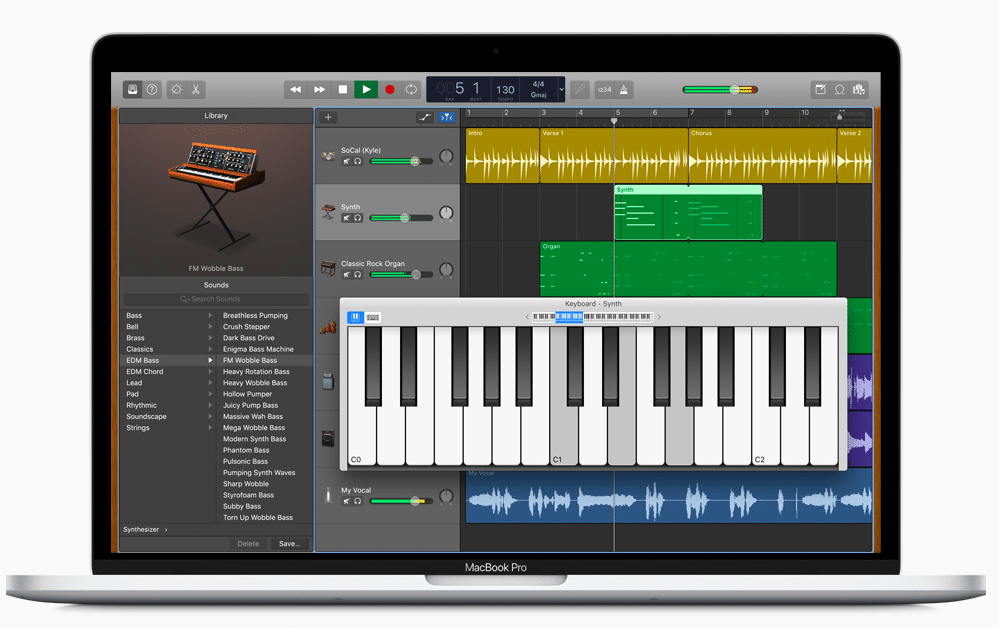Rewind the playhead
The width and height of the screenshot is (999, 628).
[296, 89]
